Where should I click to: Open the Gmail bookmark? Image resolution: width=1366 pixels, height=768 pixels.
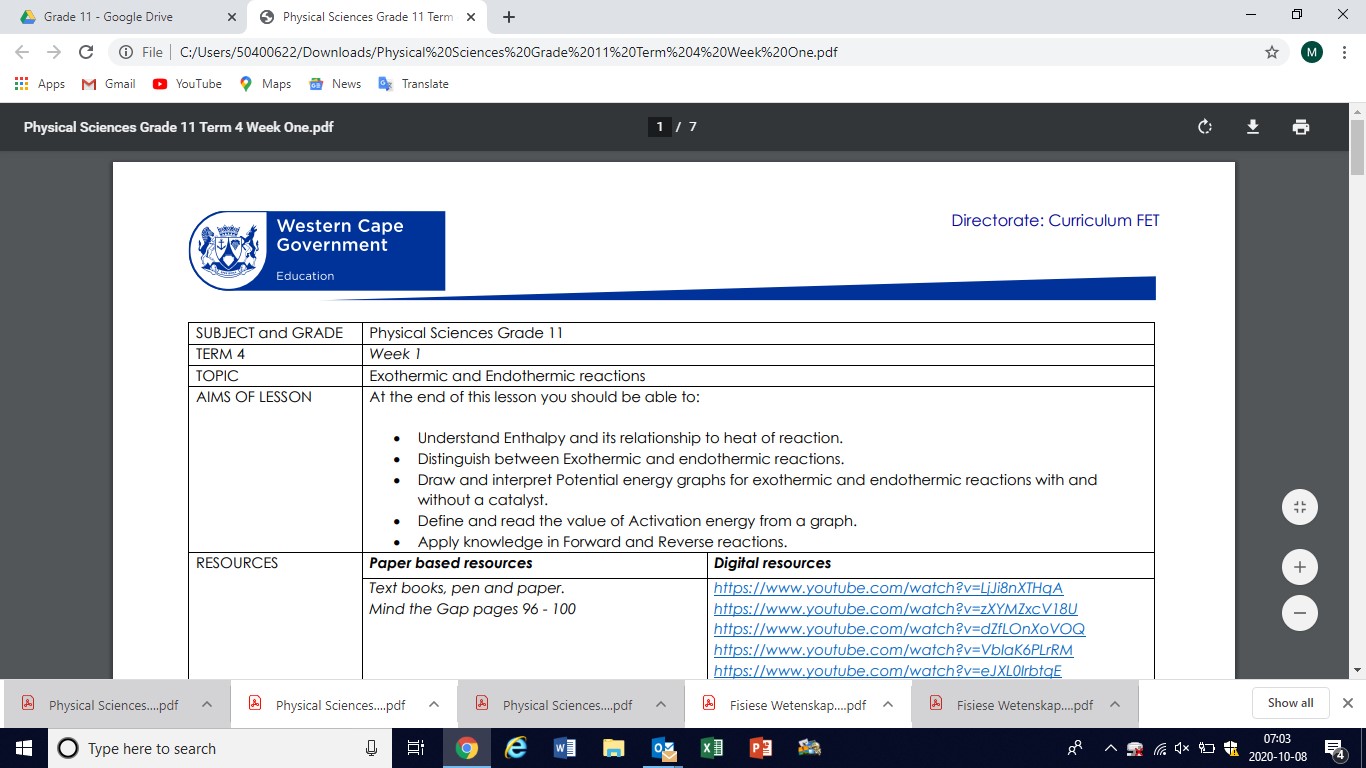108,84
